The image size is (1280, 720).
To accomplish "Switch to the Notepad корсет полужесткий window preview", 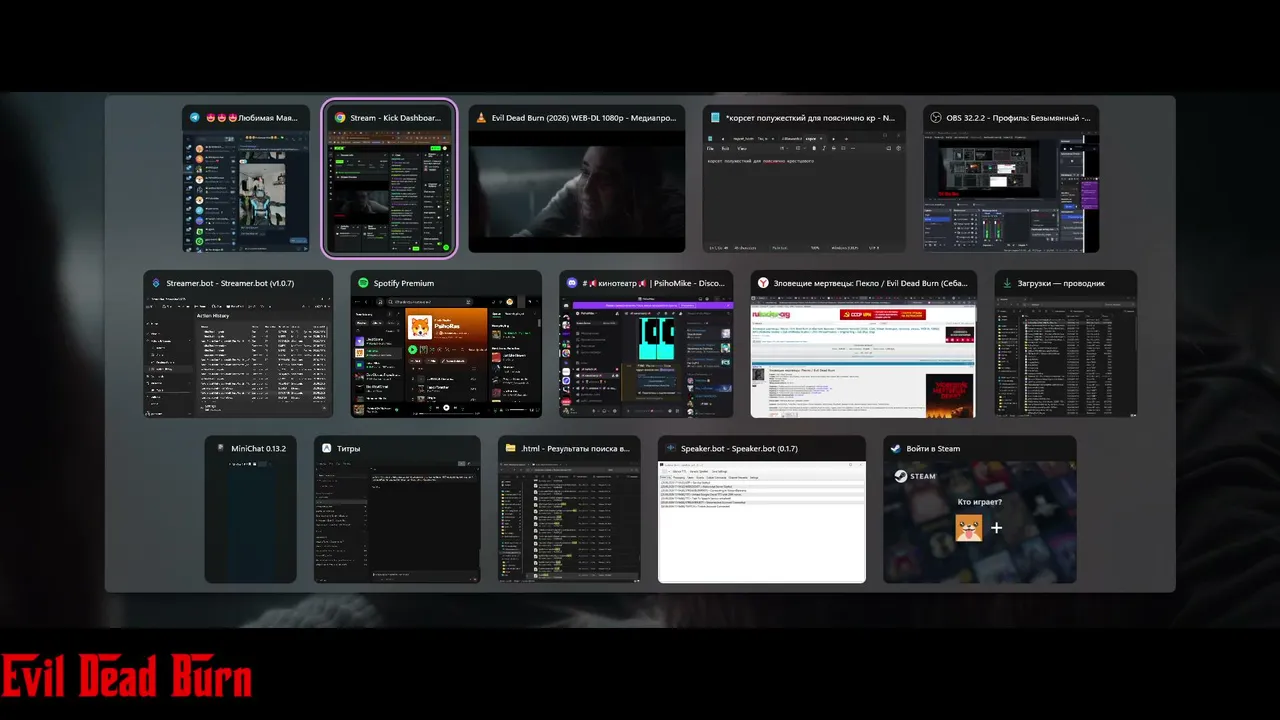I will (804, 193).
